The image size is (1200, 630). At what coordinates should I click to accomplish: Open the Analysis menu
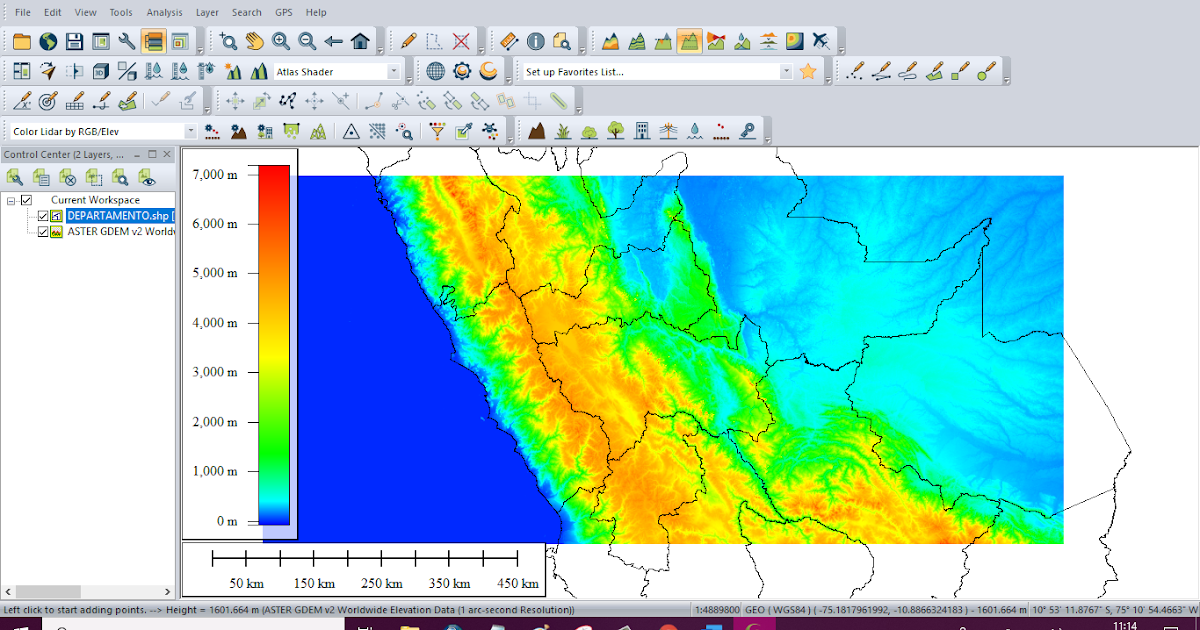[164, 12]
